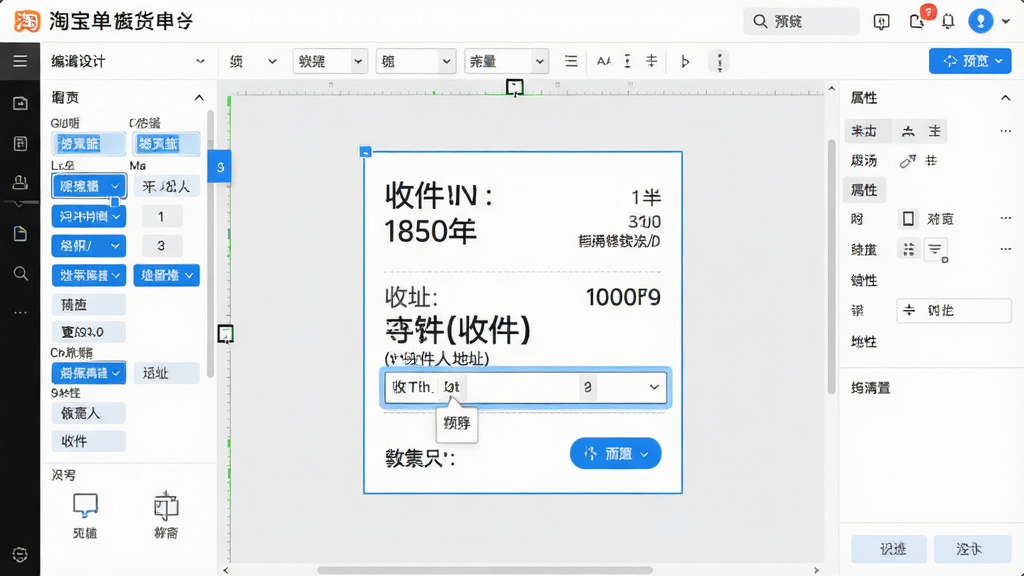Open the first combo box in the toolbar
1024x576 pixels.
point(330,61)
